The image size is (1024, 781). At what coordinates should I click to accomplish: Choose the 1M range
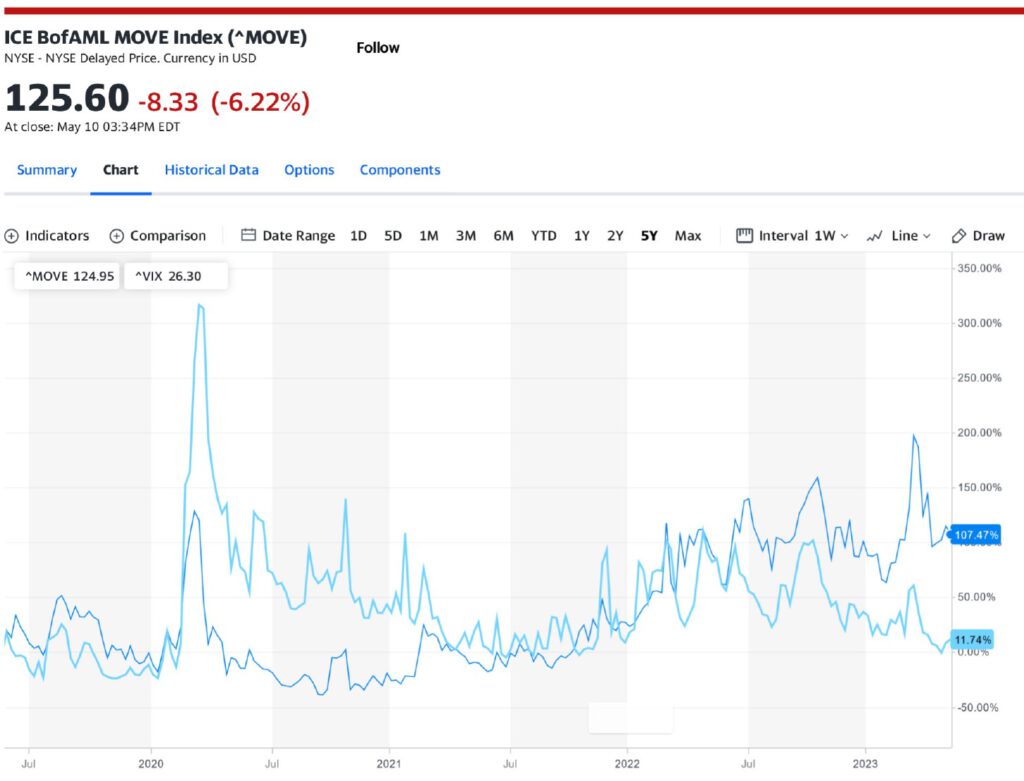point(429,236)
